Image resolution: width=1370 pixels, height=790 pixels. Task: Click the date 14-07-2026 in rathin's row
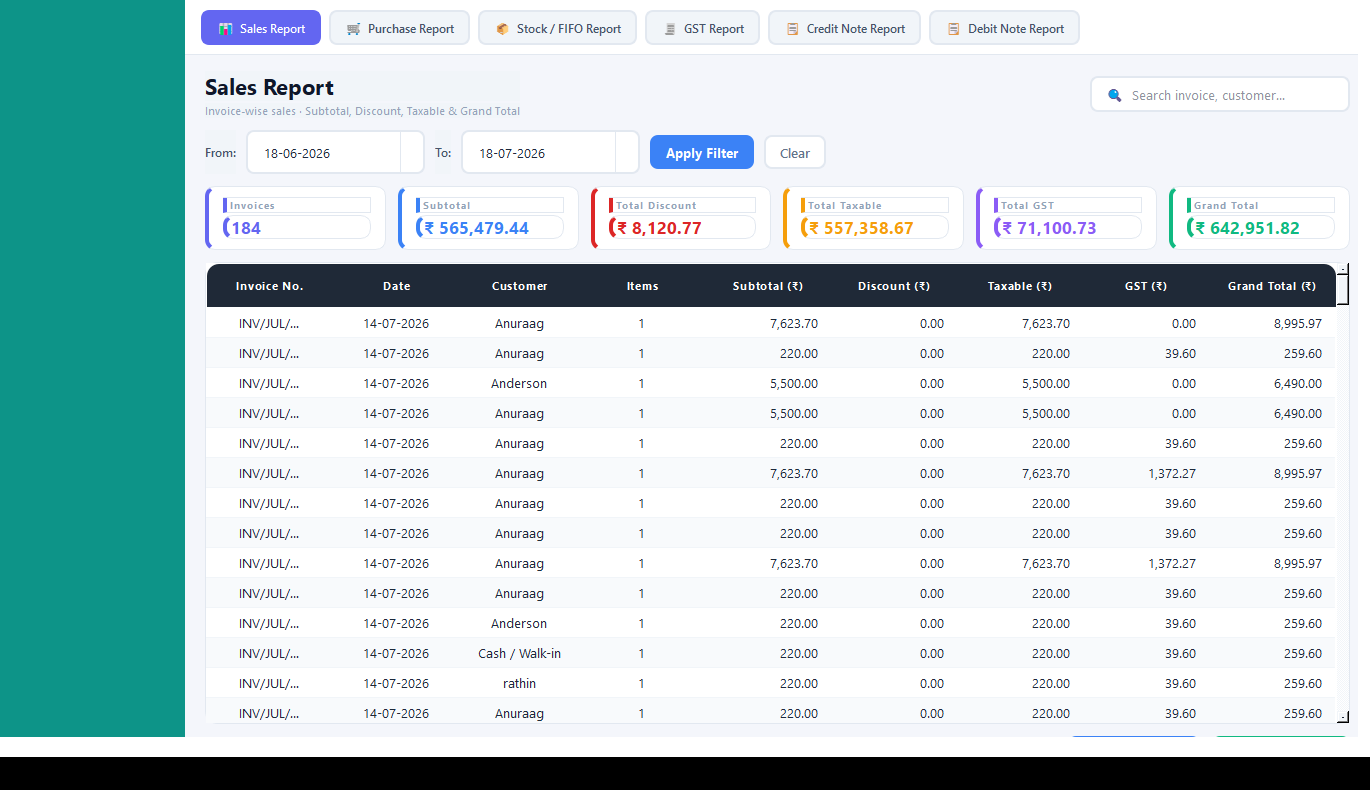coord(396,683)
